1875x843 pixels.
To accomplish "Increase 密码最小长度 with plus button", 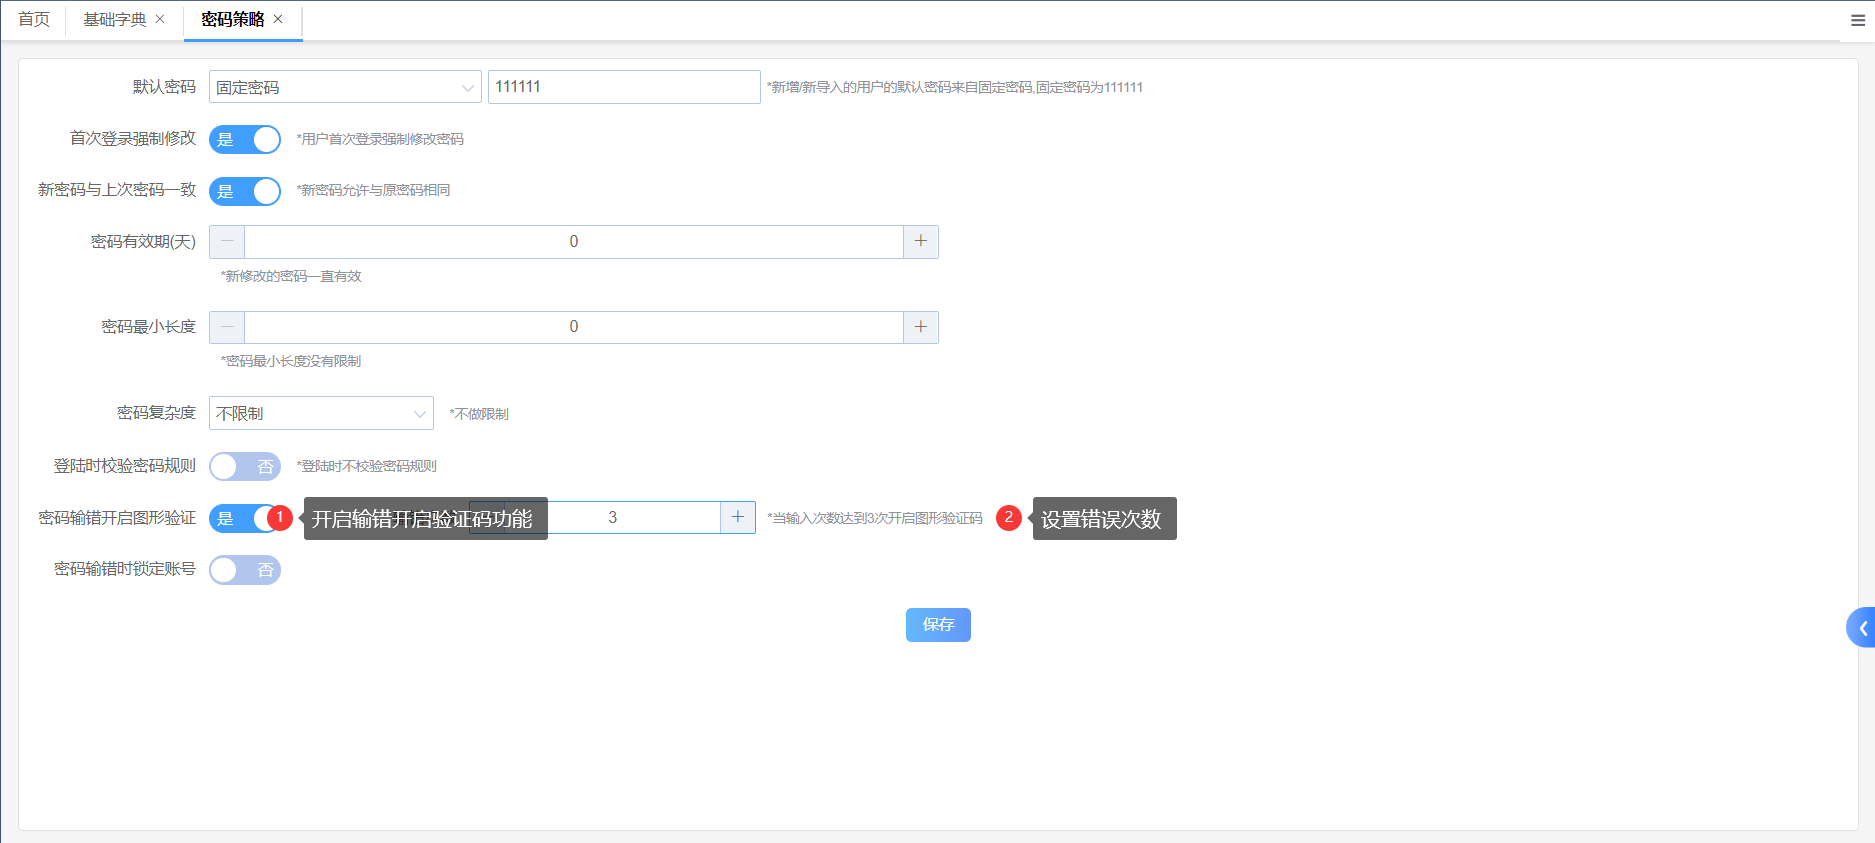I will click(x=920, y=327).
